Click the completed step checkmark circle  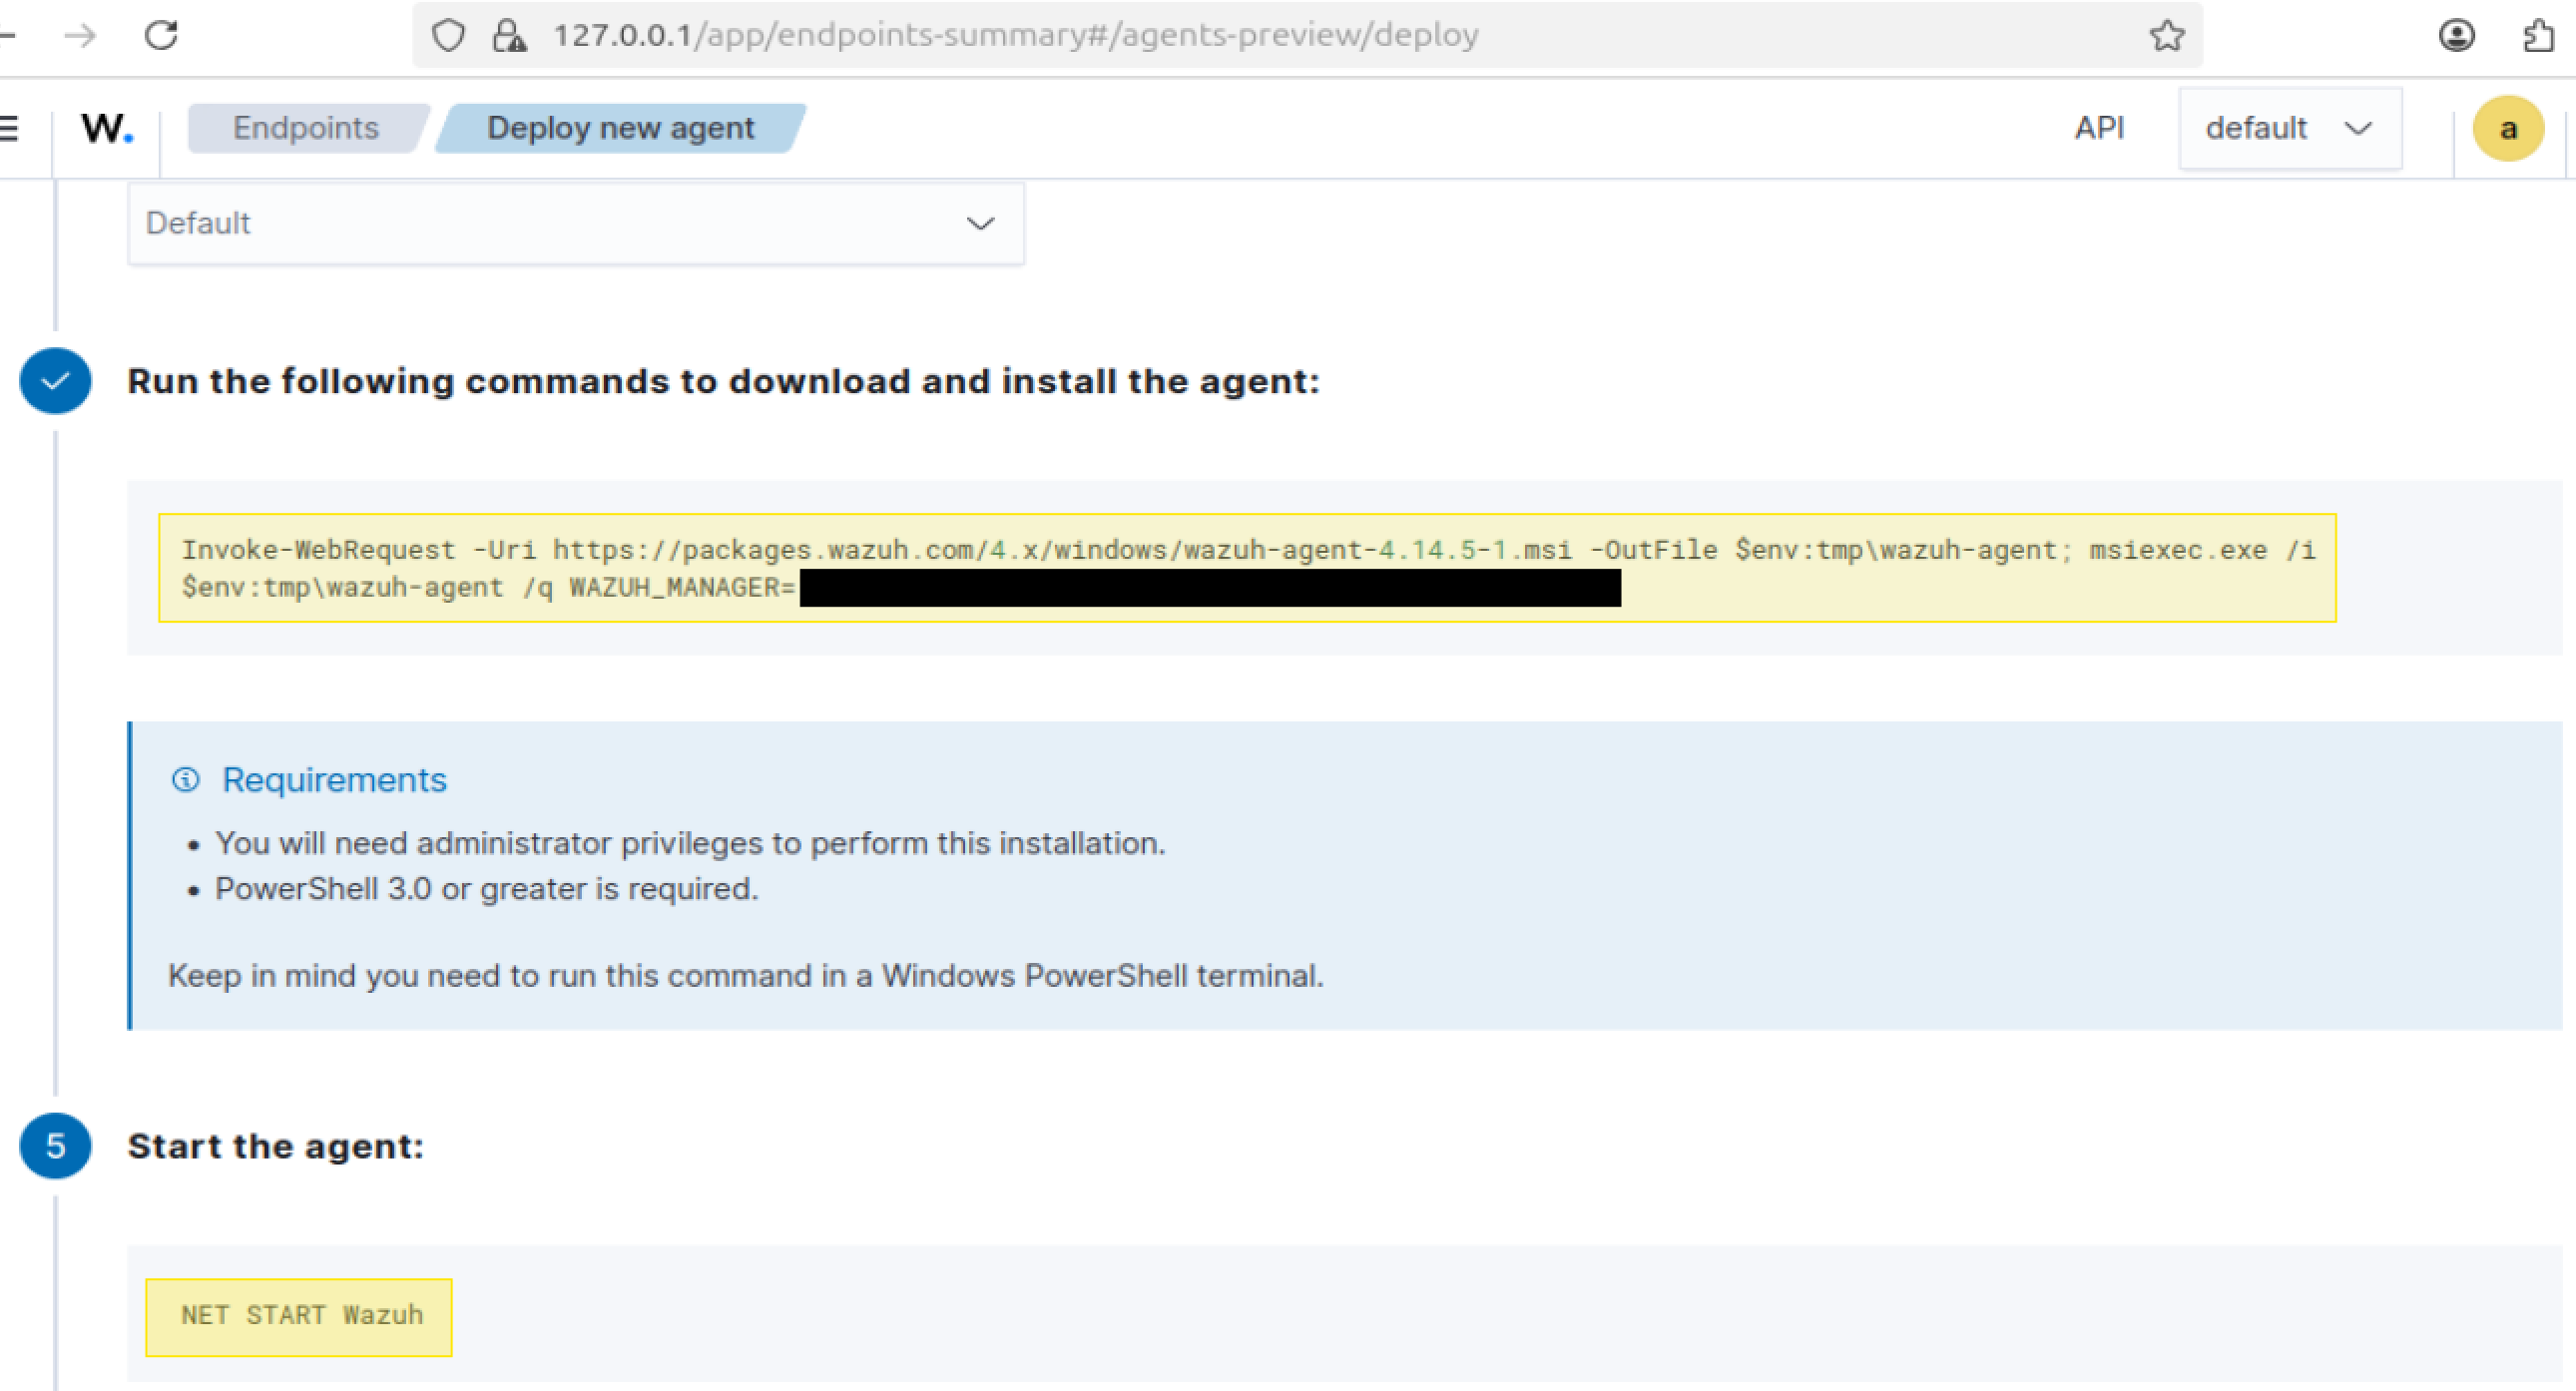[55, 381]
